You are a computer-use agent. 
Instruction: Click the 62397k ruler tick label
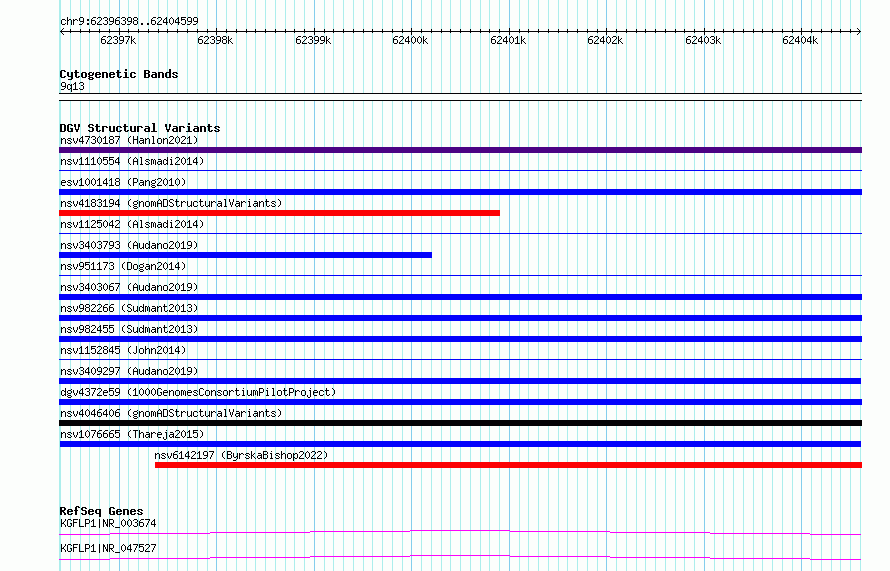[118, 40]
